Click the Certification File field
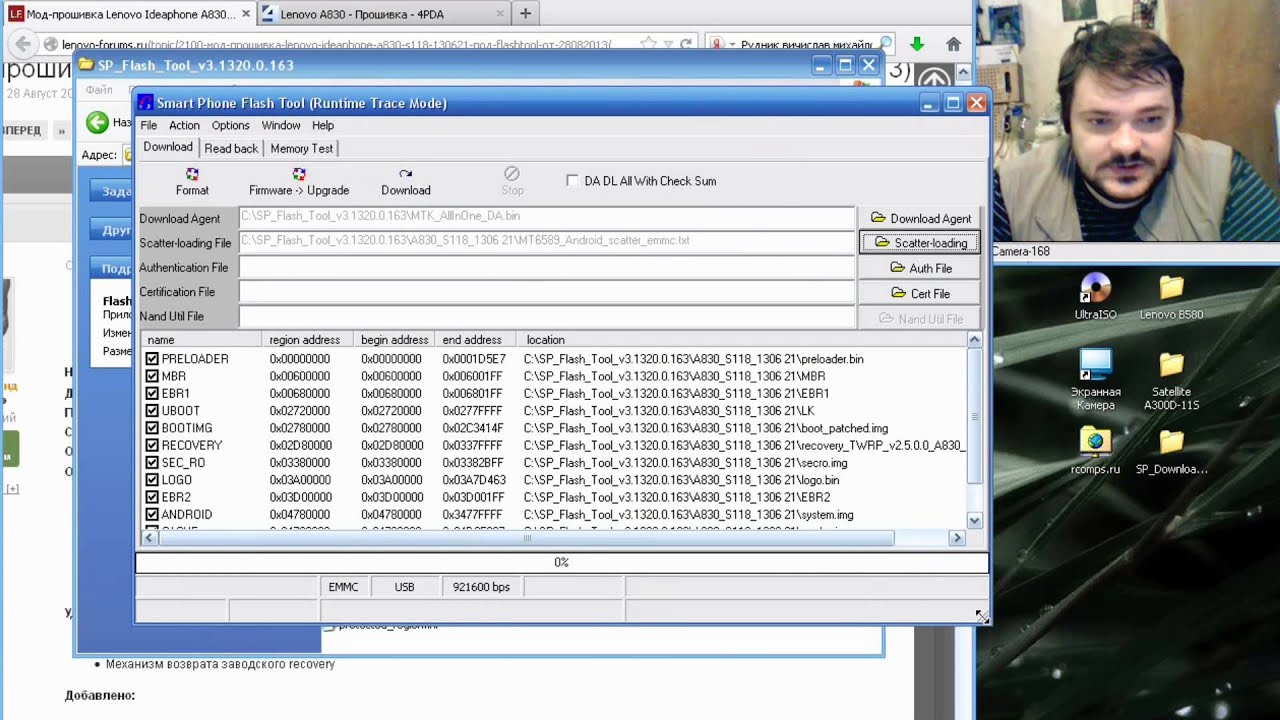 tap(547, 292)
